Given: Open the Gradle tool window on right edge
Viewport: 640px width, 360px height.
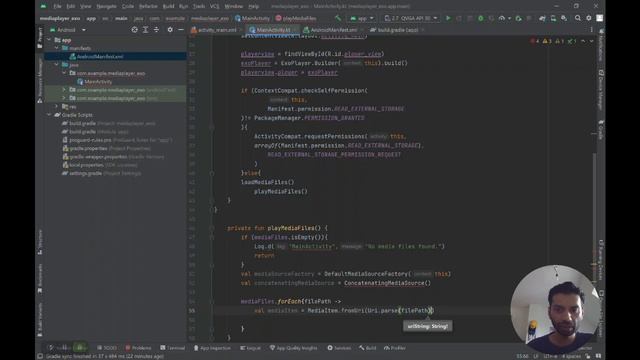Looking at the screenshot, I should click(x=601, y=129).
